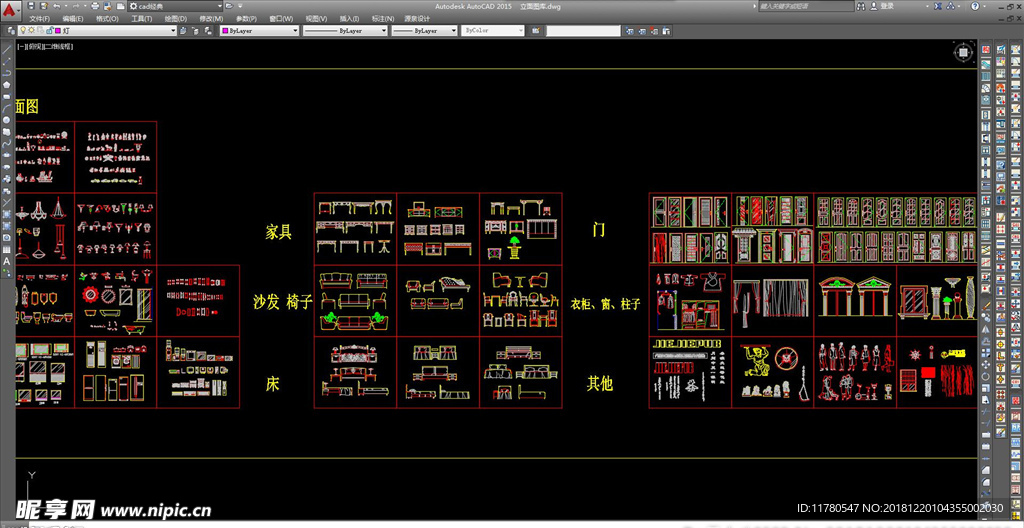Click the Autodesk Exchange X icon
Viewport: 1024px width, 528px height.
click(x=938, y=6)
